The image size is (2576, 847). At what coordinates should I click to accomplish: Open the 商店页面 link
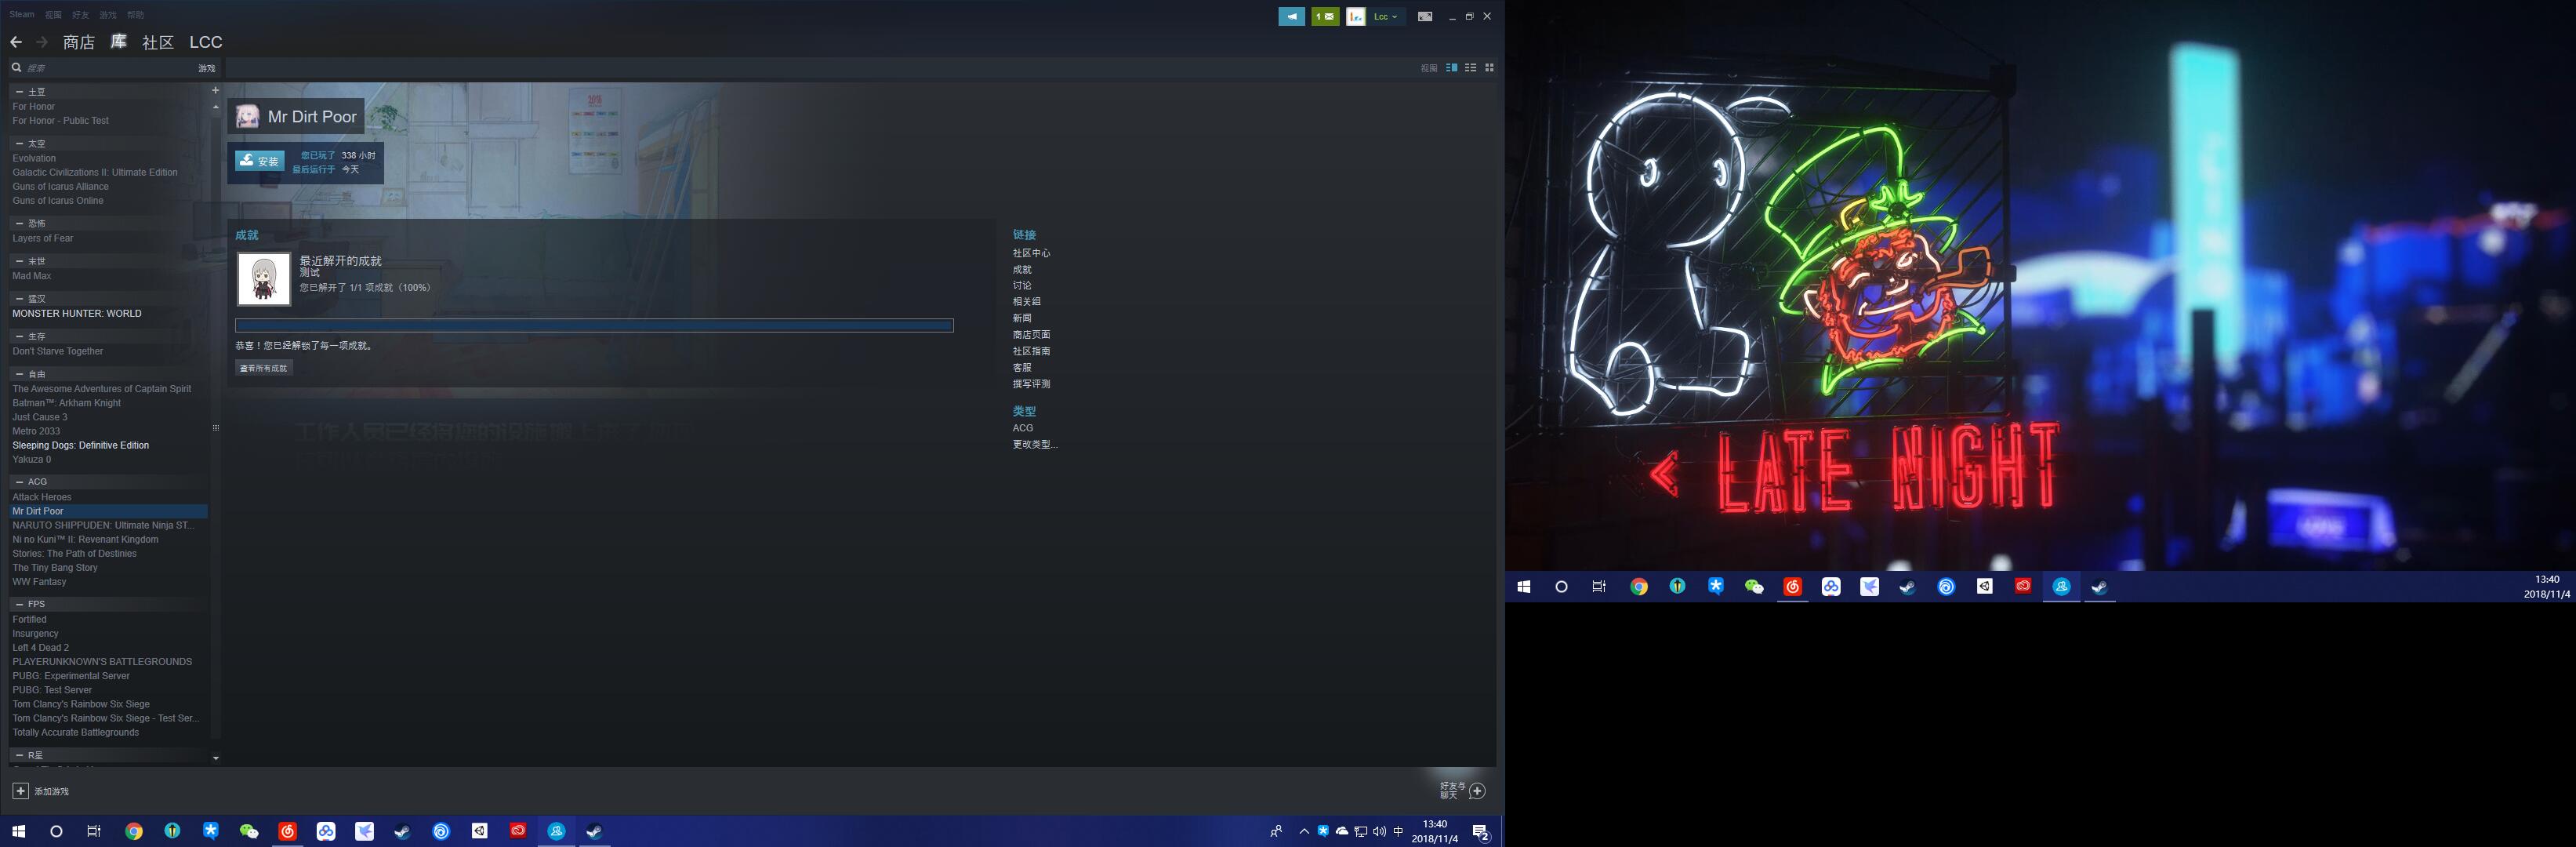coord(1031,335)
